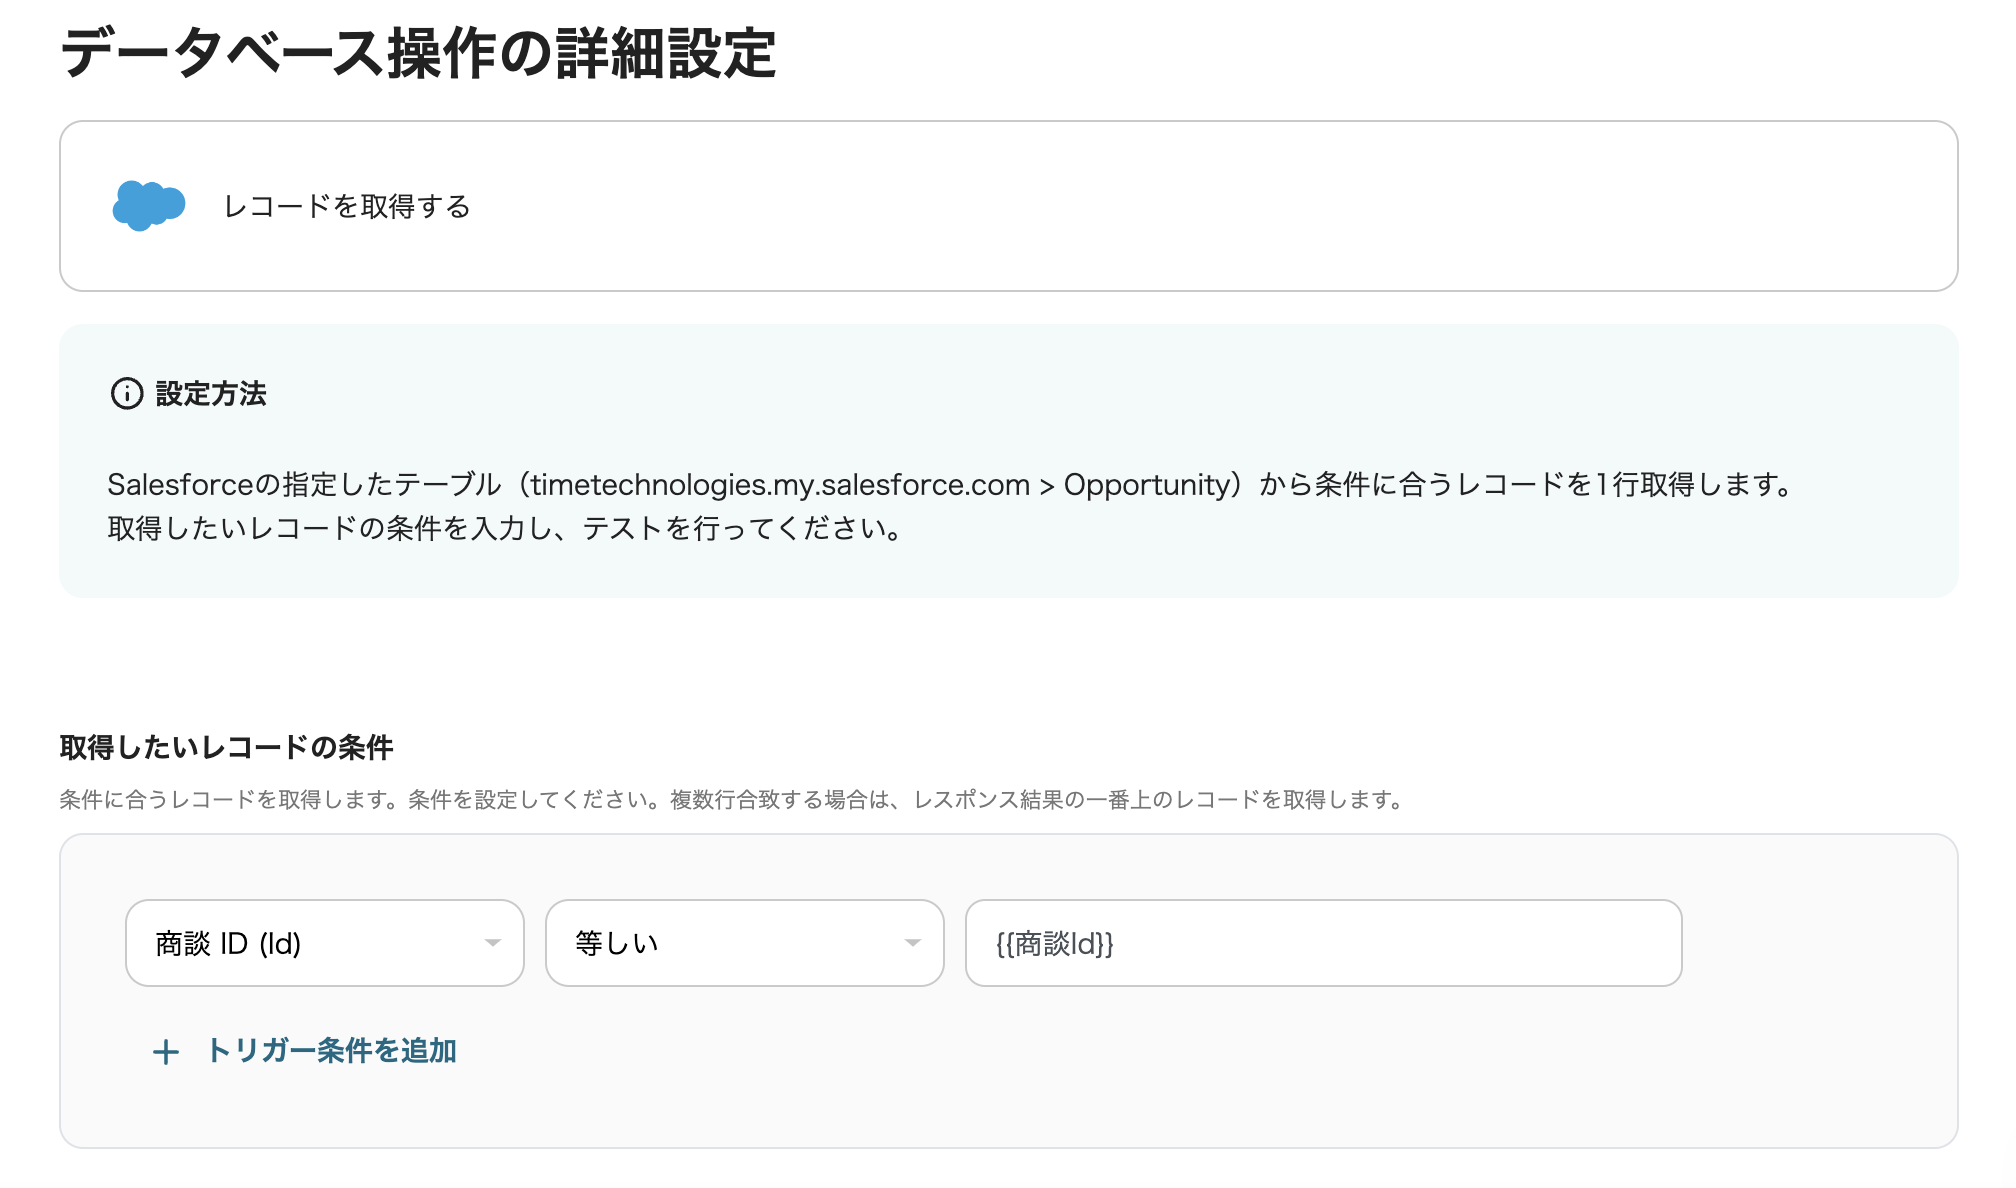The height and width of the screenshot is (1188, 2016).
Task: Click the info icon beside 設定方法
Action: [x=126, y=394]
